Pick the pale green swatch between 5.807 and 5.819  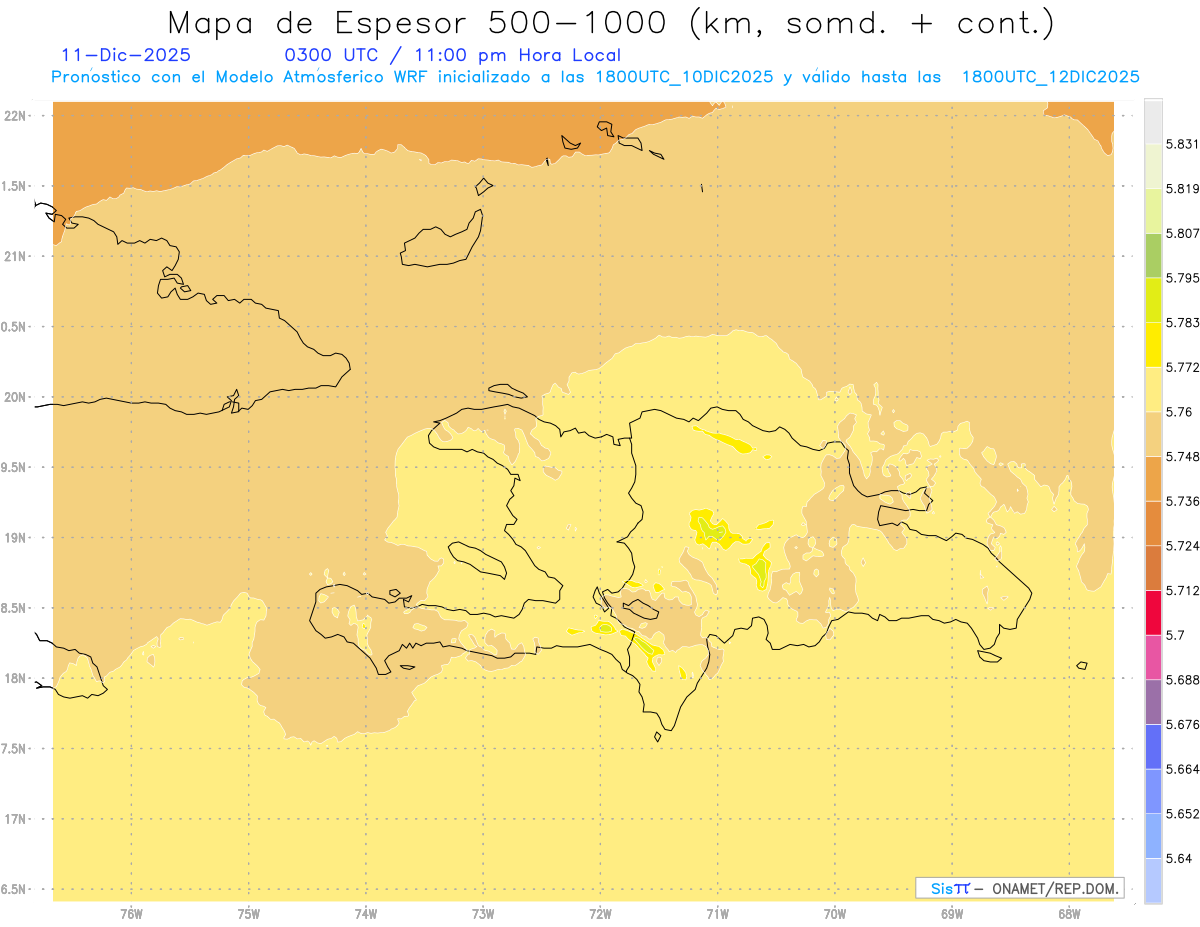[x=1153, y=211]
